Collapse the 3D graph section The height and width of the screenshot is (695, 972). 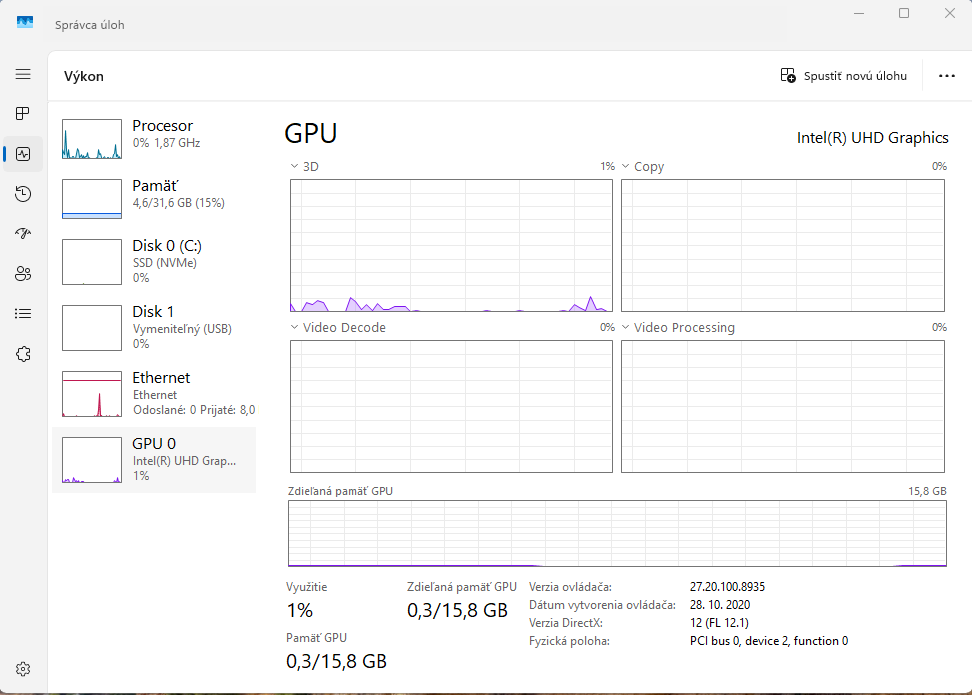293,166
